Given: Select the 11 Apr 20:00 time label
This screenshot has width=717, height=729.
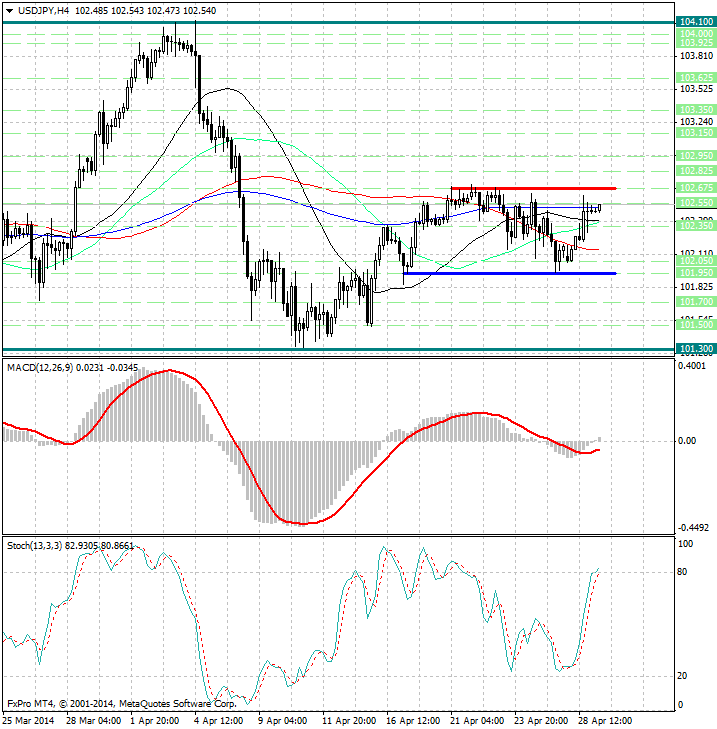Looking at the screenshot, I should click(x=349, y=721).
